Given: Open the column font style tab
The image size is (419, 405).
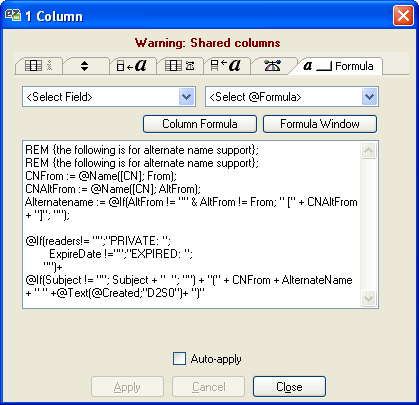Looking at the screenshot, I should (132, 66).
